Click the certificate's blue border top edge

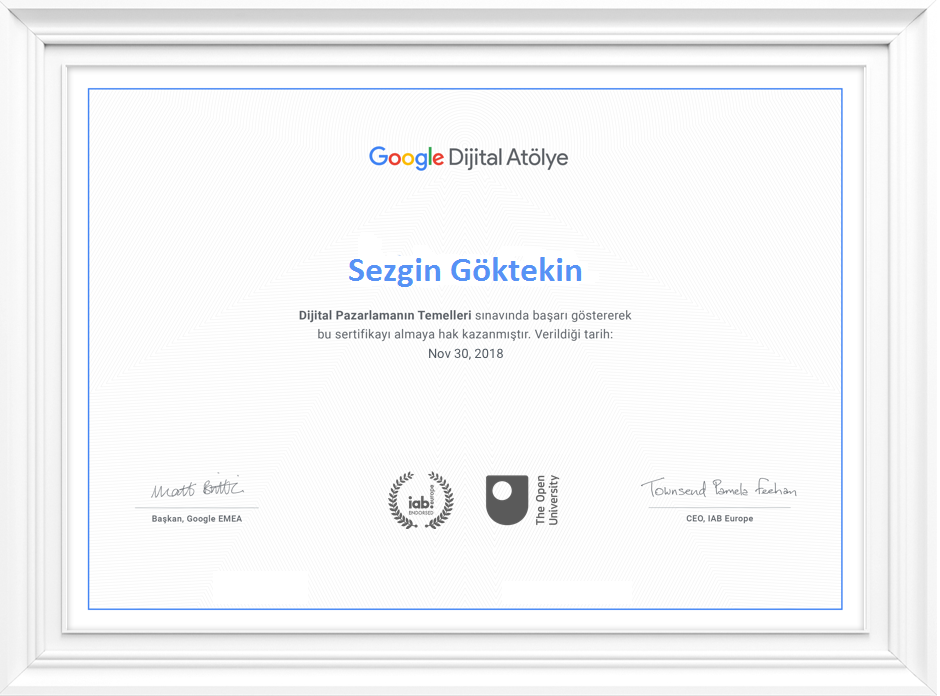click(x=465, y=89)
